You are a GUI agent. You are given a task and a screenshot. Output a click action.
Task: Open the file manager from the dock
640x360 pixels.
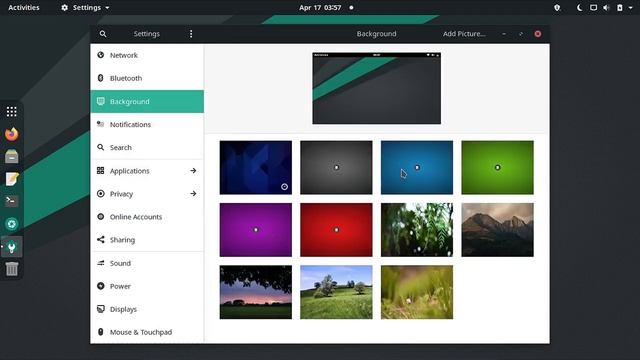(x=11, y=156)
